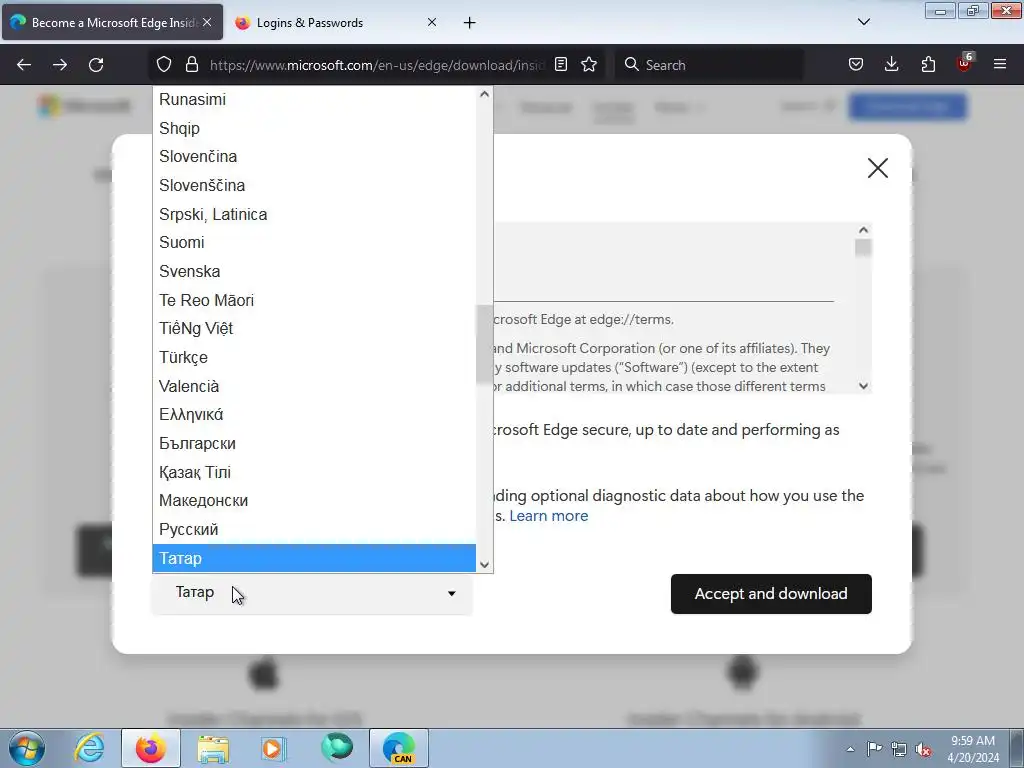
Task: Open the Windows Start menu
Action: click(x=27, y=748)
